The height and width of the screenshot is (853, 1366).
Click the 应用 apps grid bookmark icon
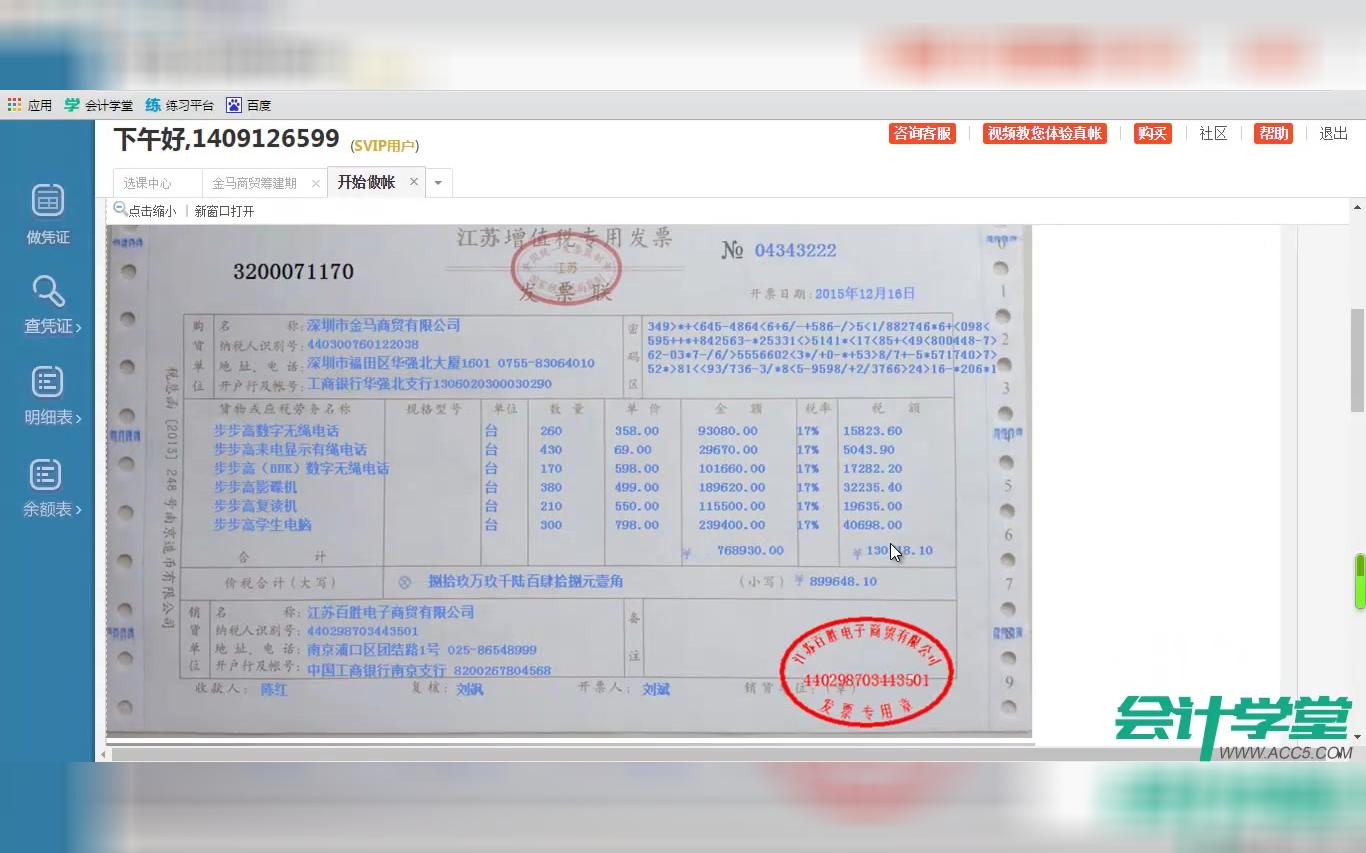pyautogui.click(x=14, y=104)
